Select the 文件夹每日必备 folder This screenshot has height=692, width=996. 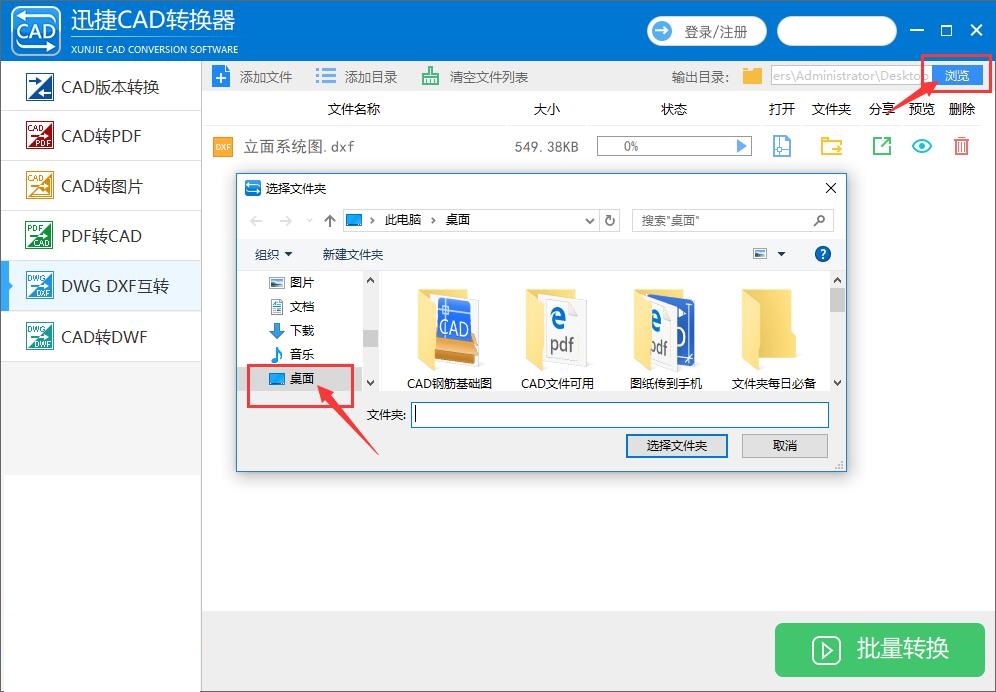tap(773, 339)
